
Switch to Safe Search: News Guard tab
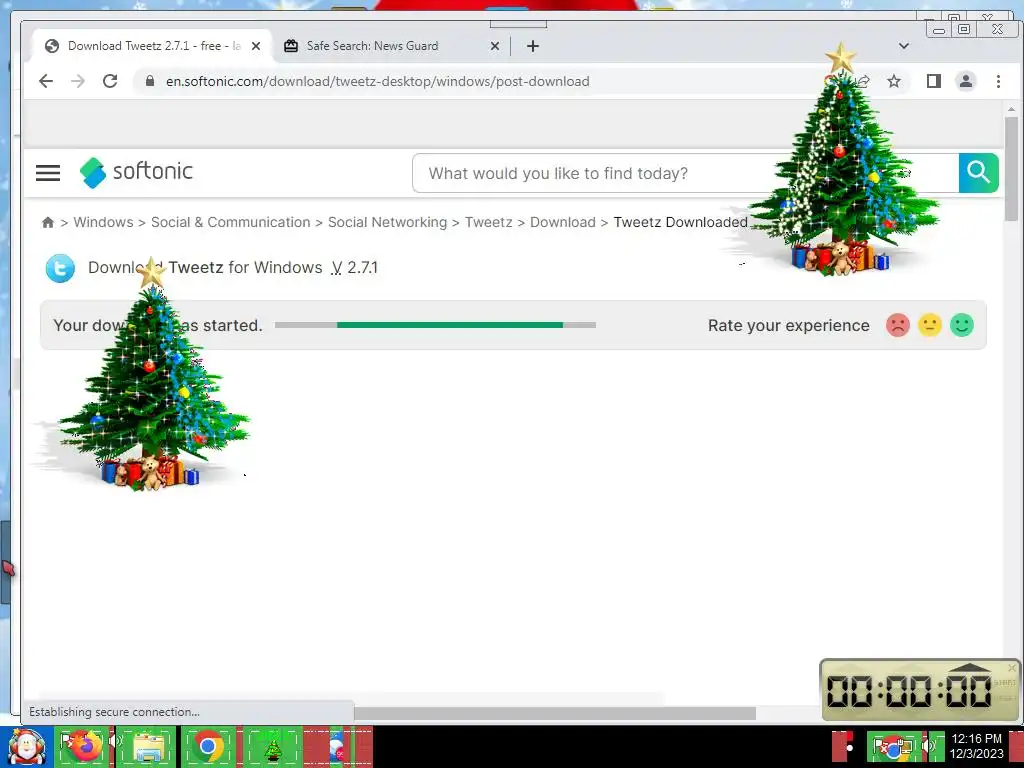[x=391, y=46]
